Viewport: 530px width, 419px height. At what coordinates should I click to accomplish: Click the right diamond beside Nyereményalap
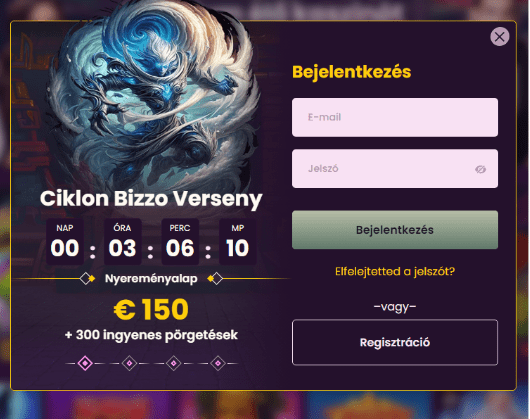(x=215, y=279)
